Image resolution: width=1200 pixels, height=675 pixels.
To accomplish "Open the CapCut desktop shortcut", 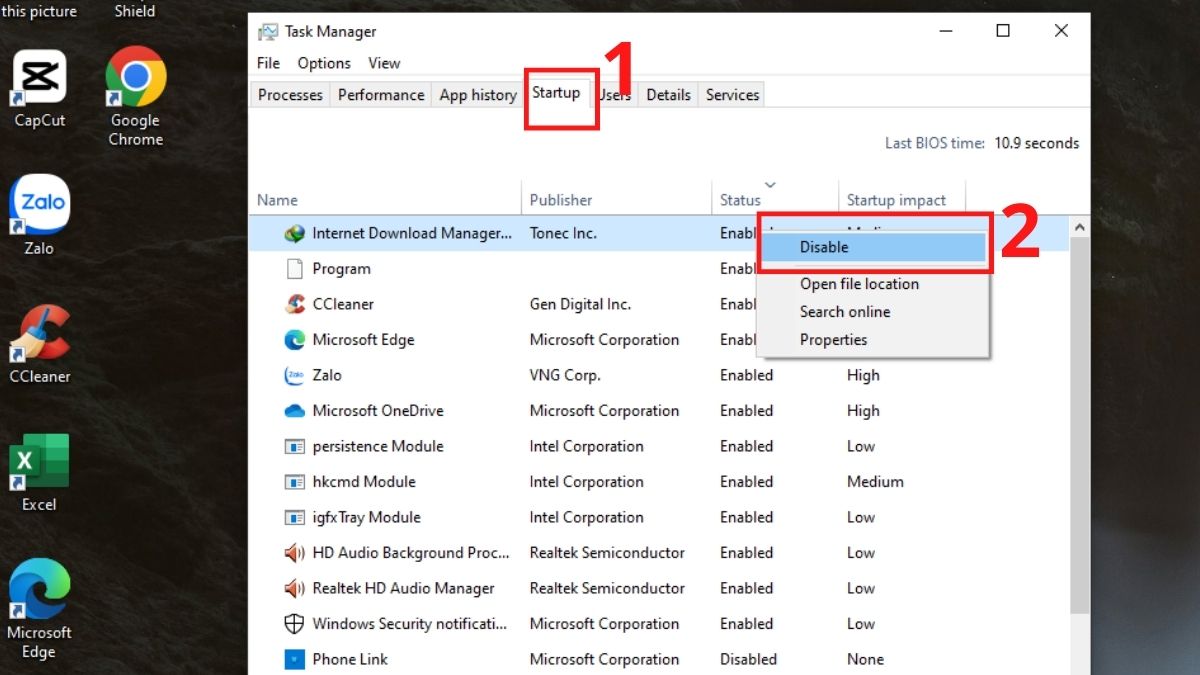I will pyautogui.click(x=40, y=88).
